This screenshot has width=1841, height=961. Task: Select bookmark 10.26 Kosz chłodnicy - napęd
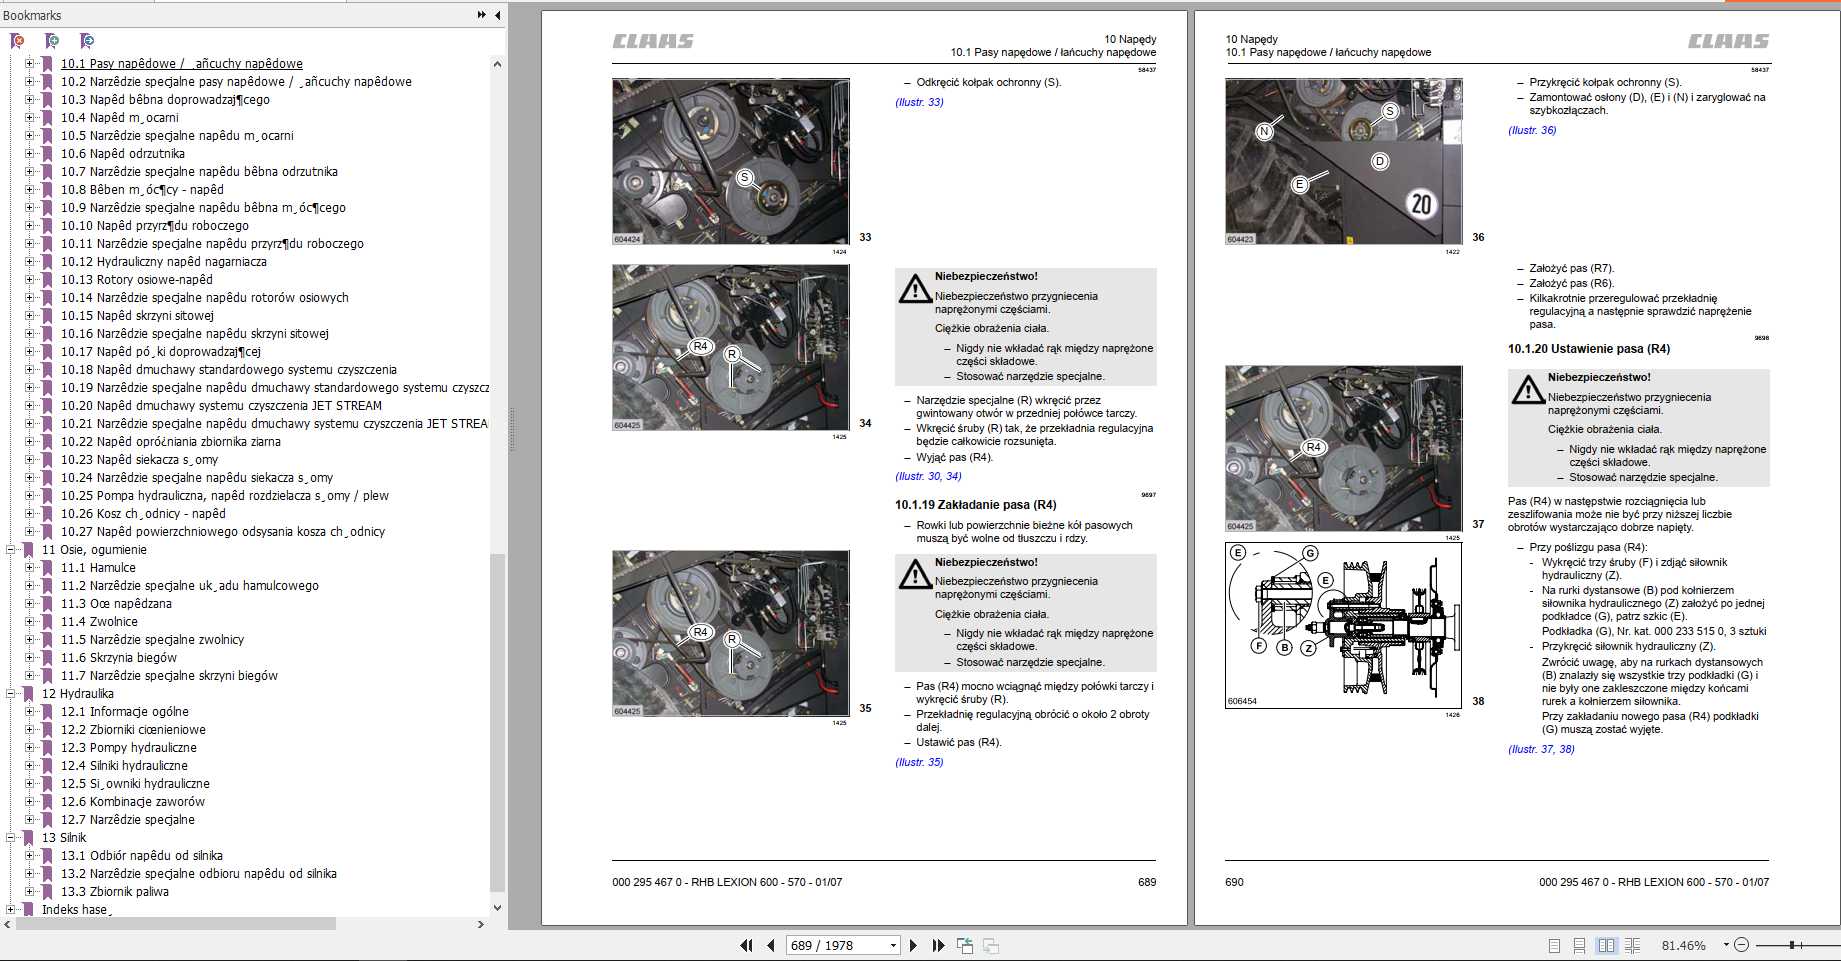click(143, 513)
